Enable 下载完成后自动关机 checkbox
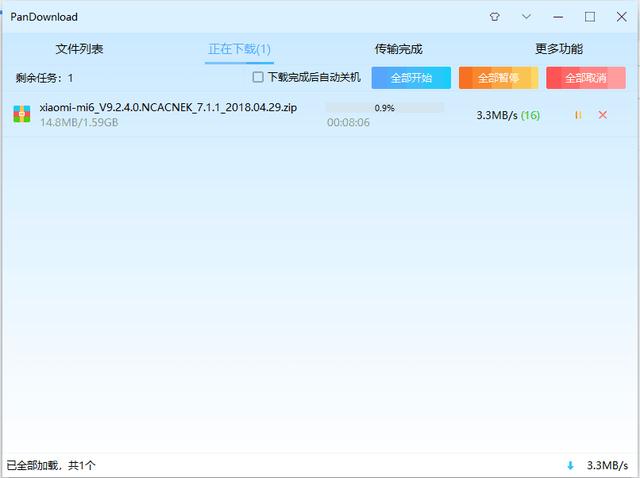Viewport: 640px width, 478px height. pos(258,77)
